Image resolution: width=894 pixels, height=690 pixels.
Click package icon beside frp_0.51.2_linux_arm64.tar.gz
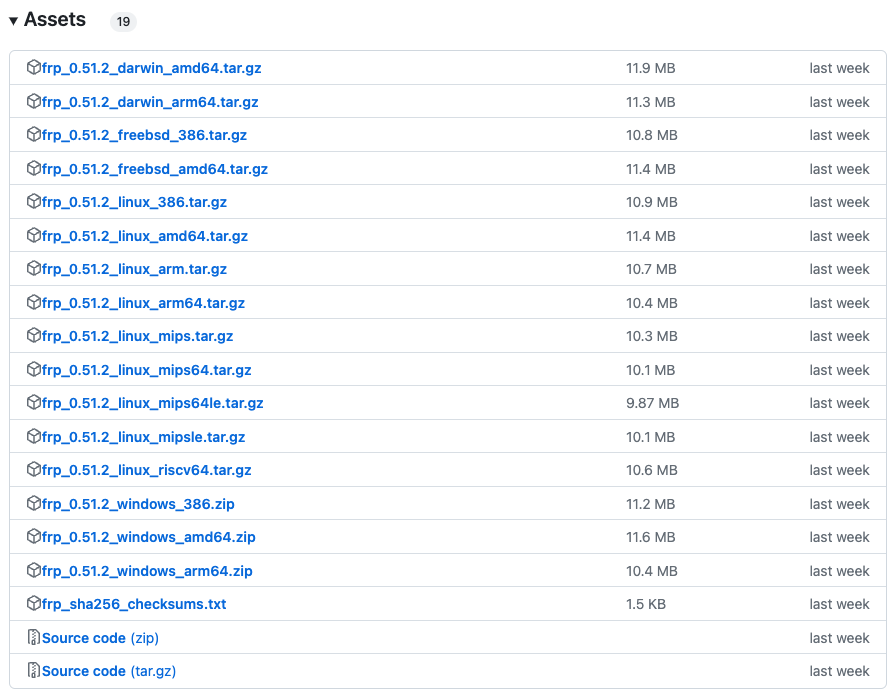[x=34, y=302]
